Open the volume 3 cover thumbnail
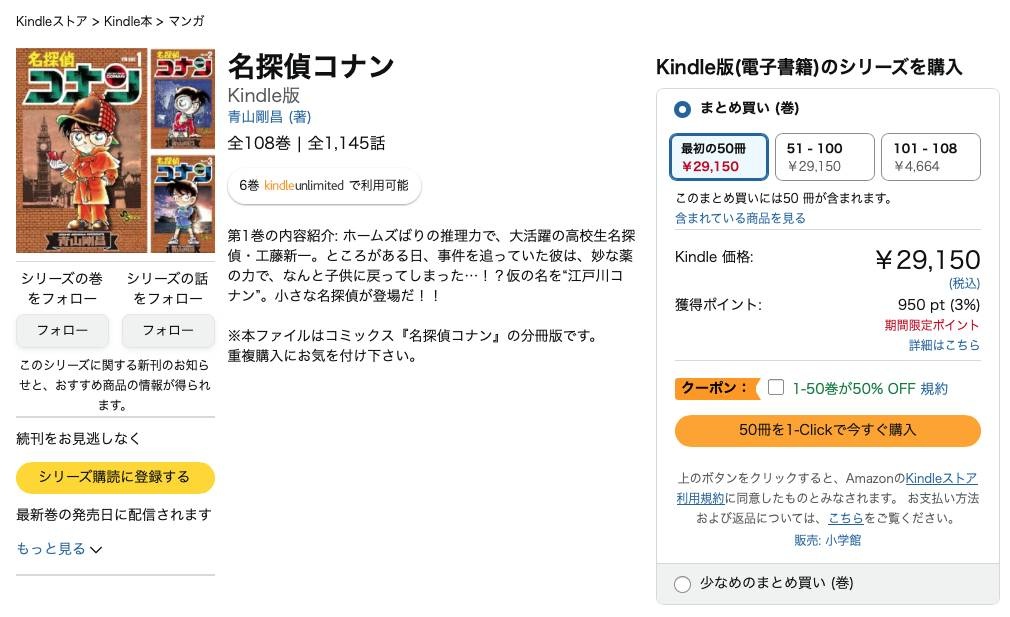The width and height of the screenshot is (1010, 617). [x=182, y=202]
